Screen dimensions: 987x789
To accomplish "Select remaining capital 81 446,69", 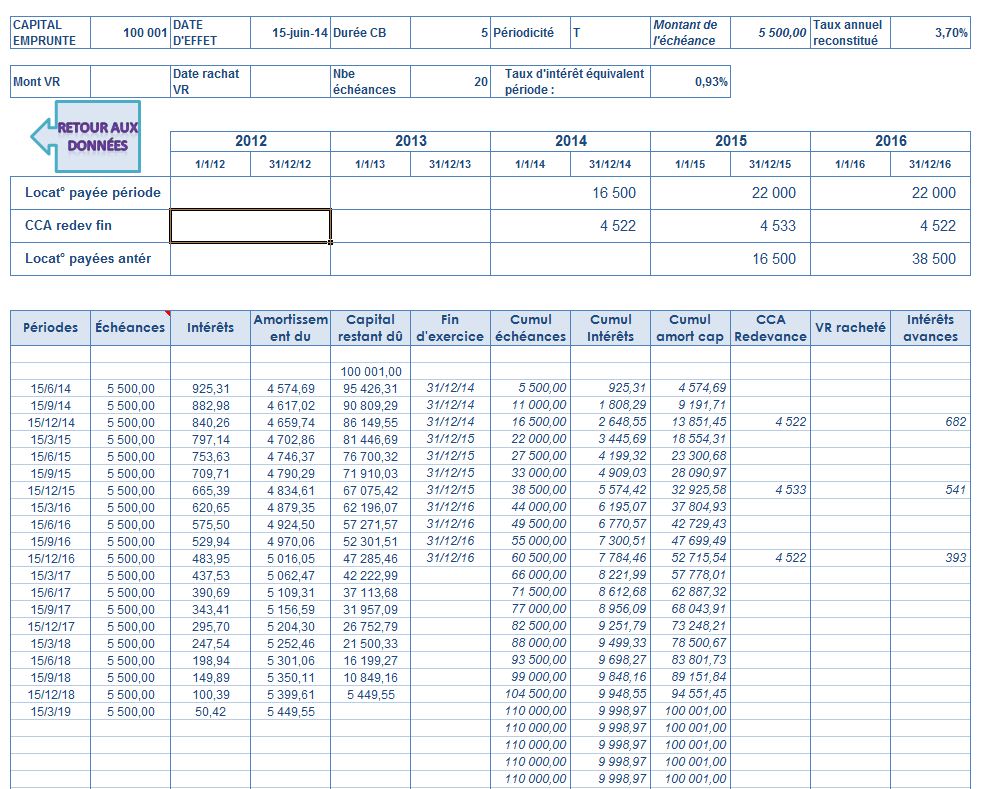I will [x=370, y=440].
